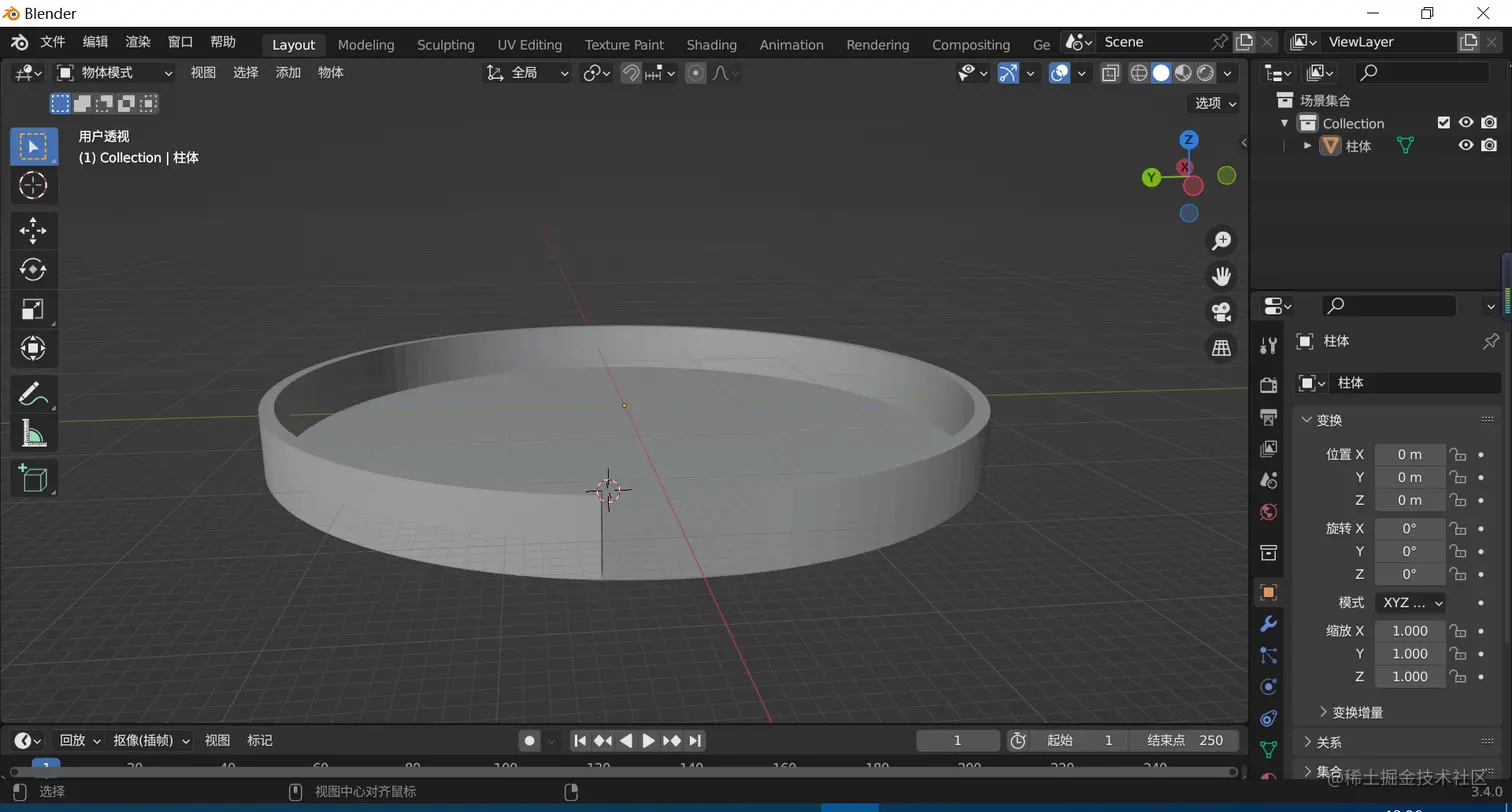
Task: Uncheck the Collection exclude checkbox
Action: pos(1443,123)
